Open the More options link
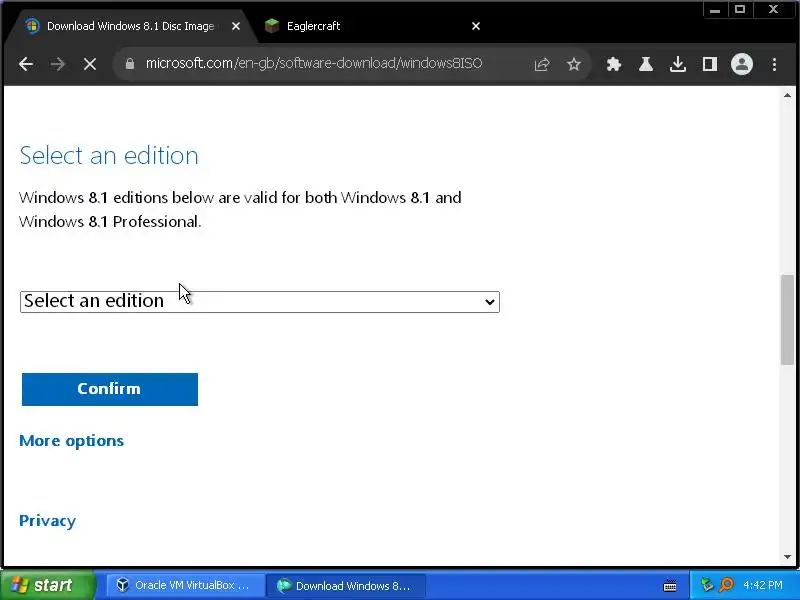The image size is (800, 600). click(x=71, y=441)
